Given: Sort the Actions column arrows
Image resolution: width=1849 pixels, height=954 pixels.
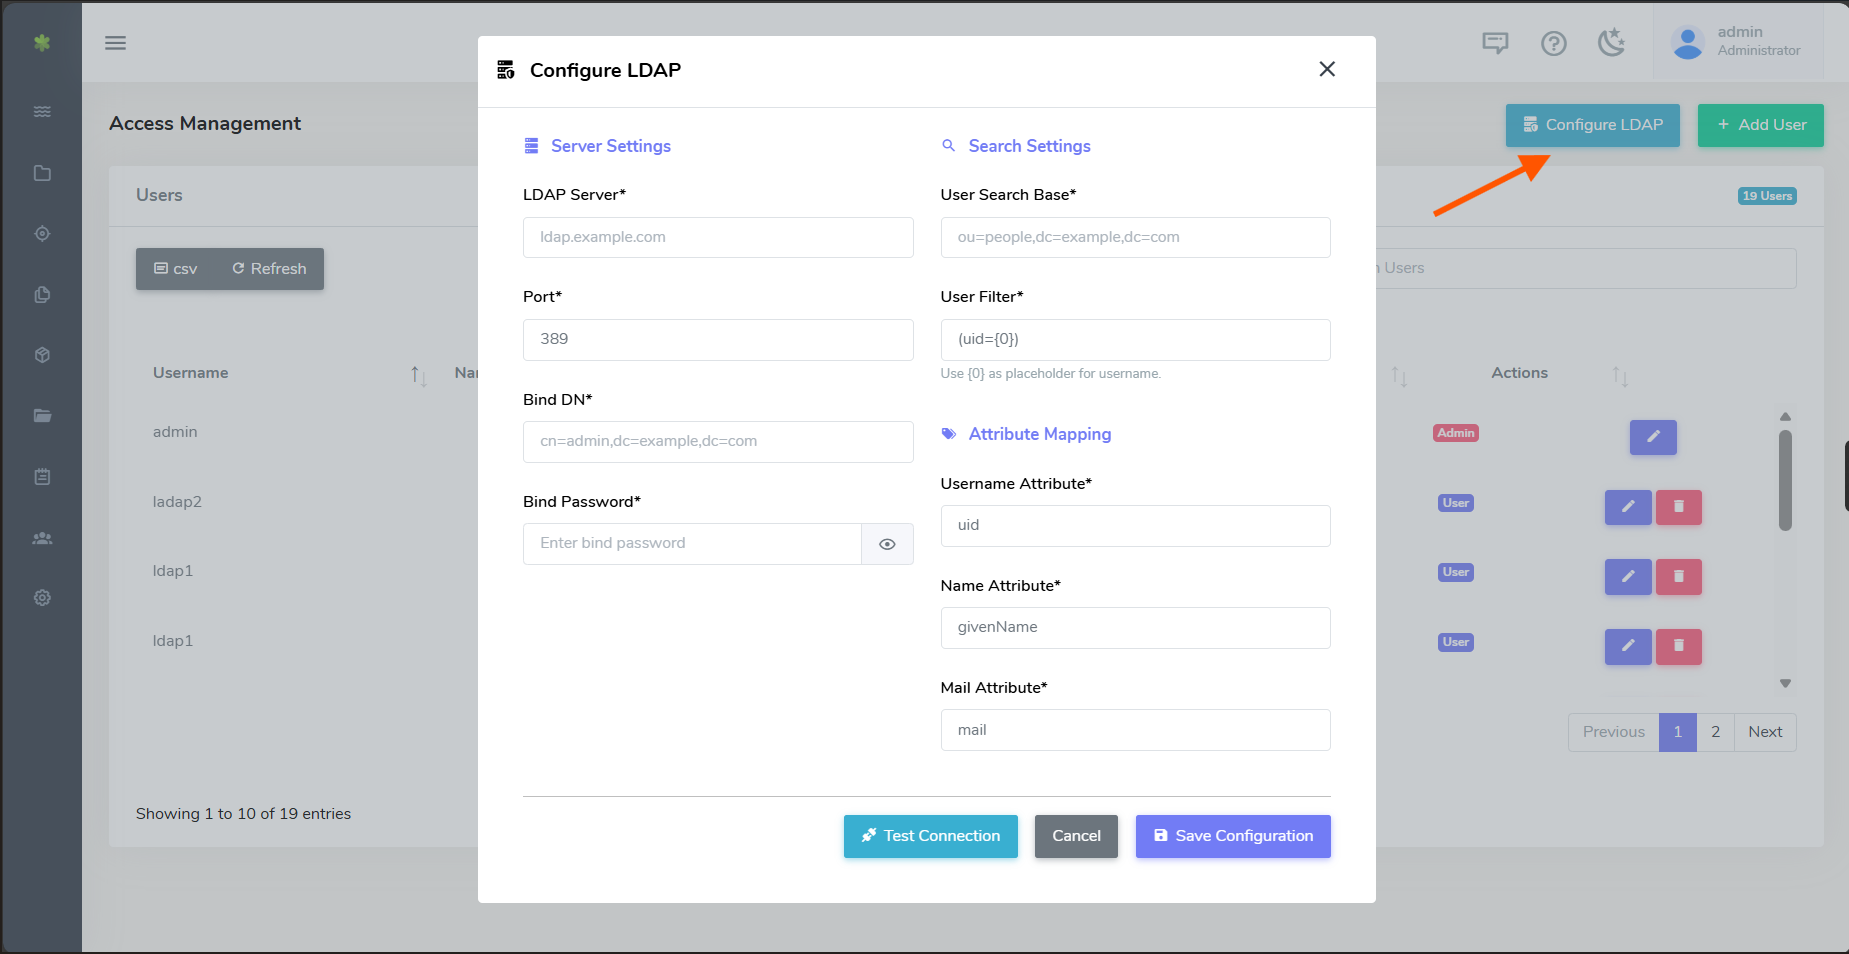Looking at the screenshot, I should pyautogui.click(x=1619, y=376).
